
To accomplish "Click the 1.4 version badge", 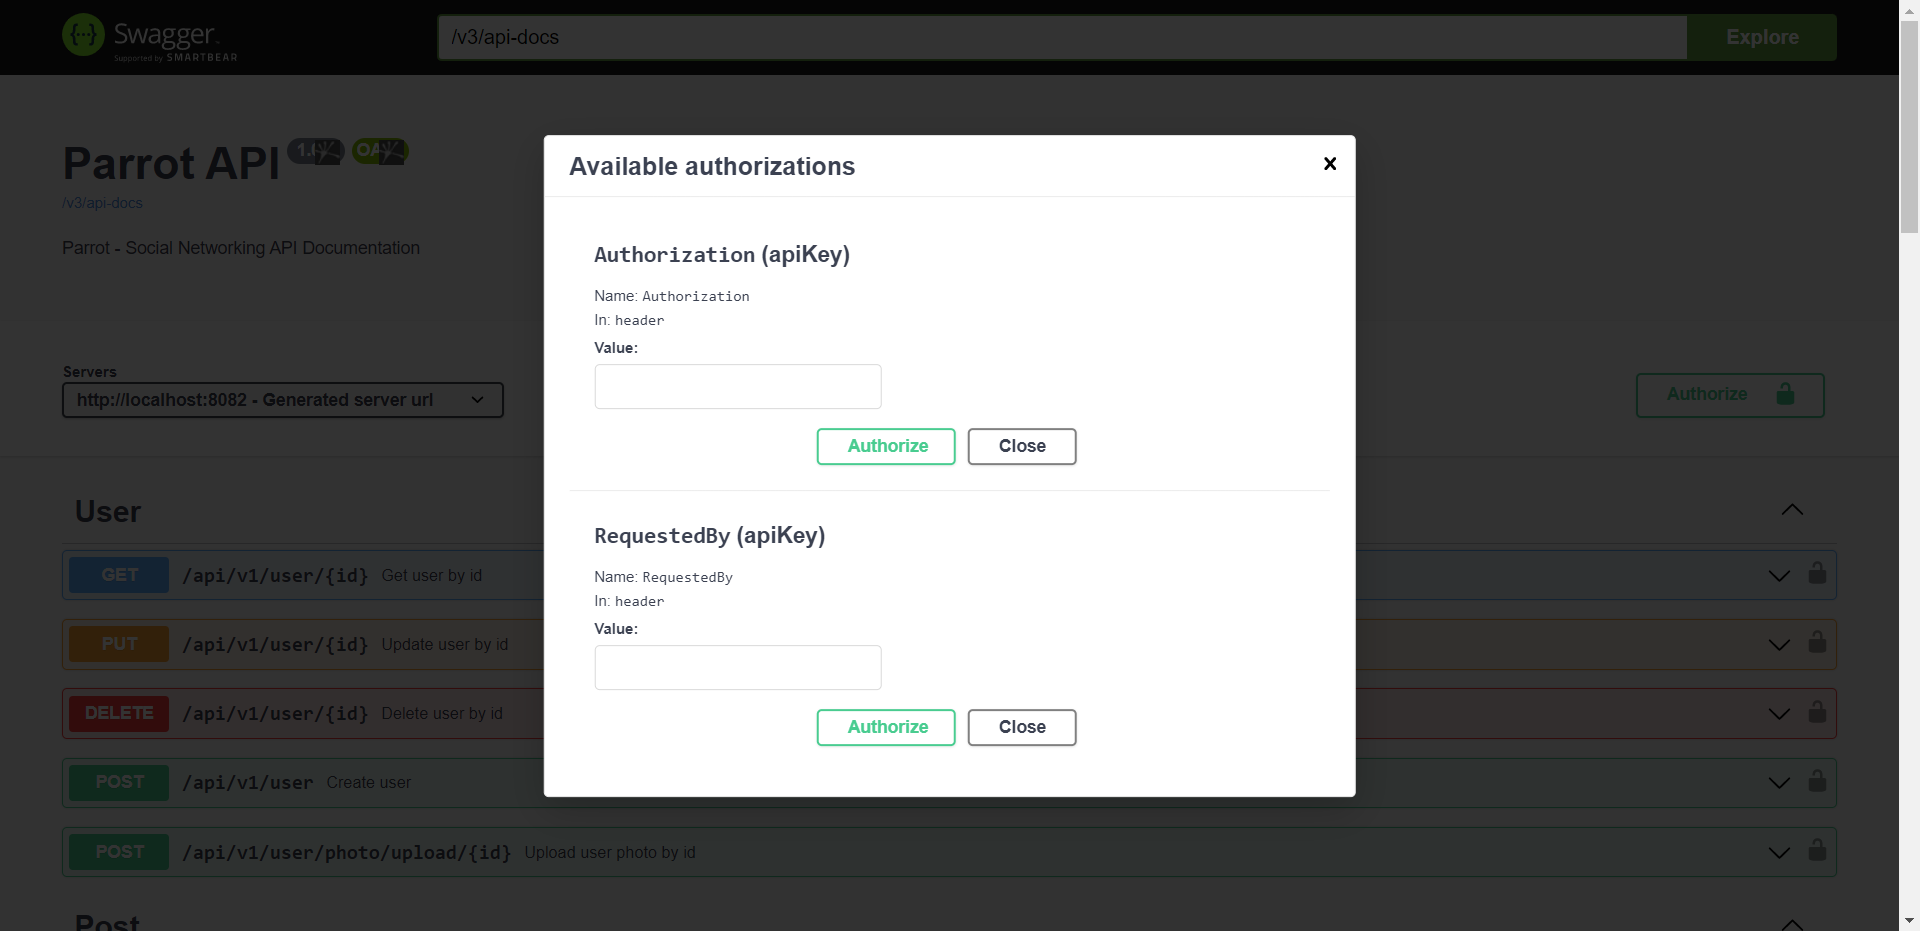I will [315, 151].
